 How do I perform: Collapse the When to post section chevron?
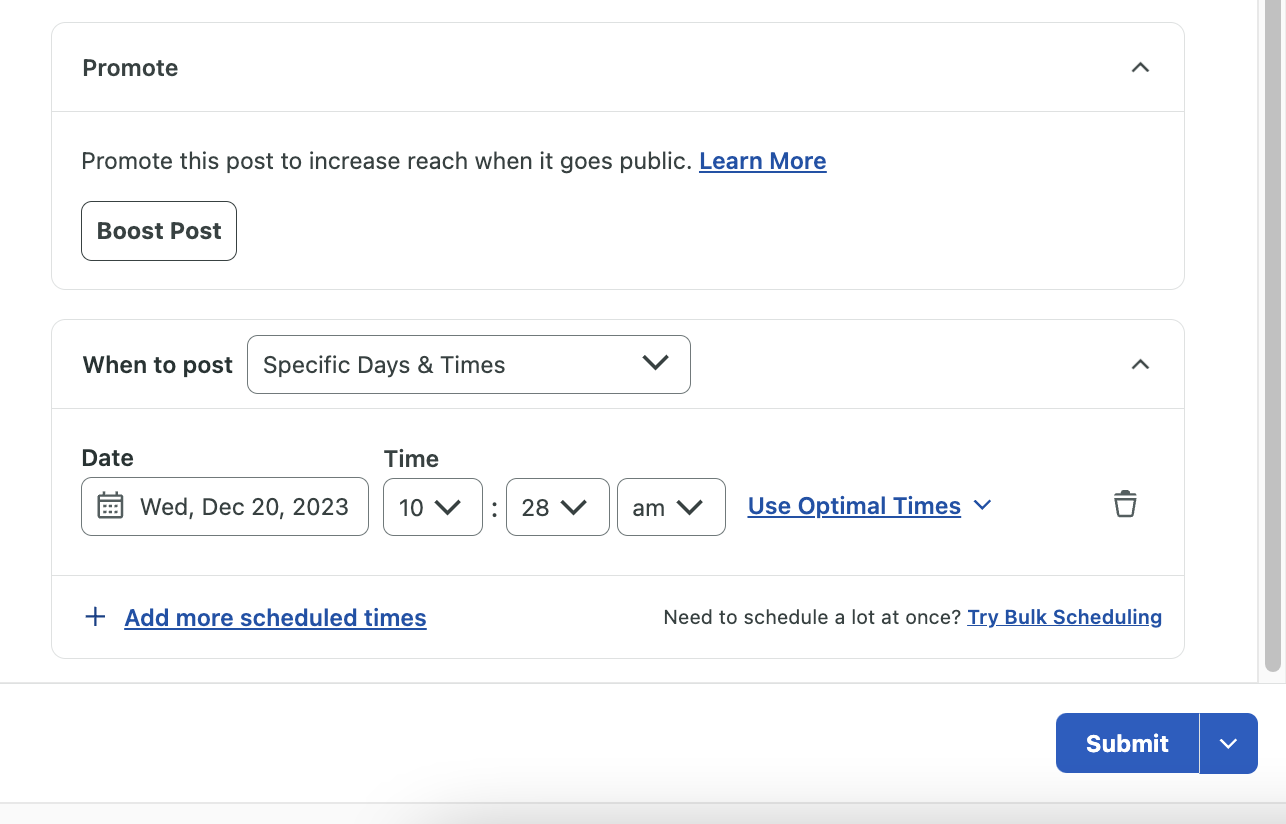tap(1140, 364)
